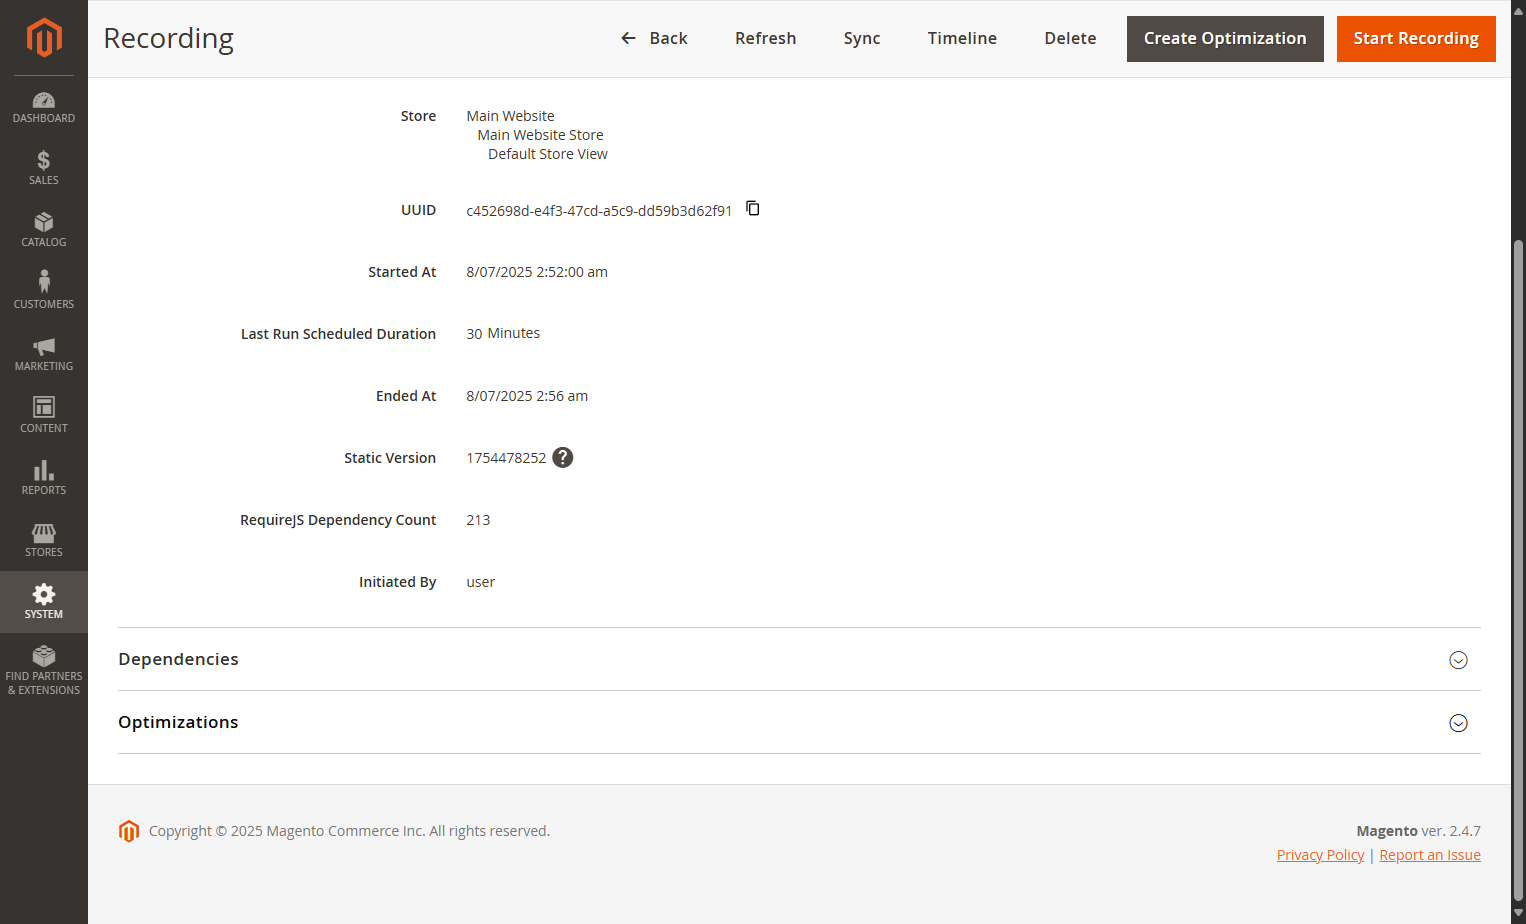Click the Dependencies section heading
The image size is (1526, 924).
178,659
